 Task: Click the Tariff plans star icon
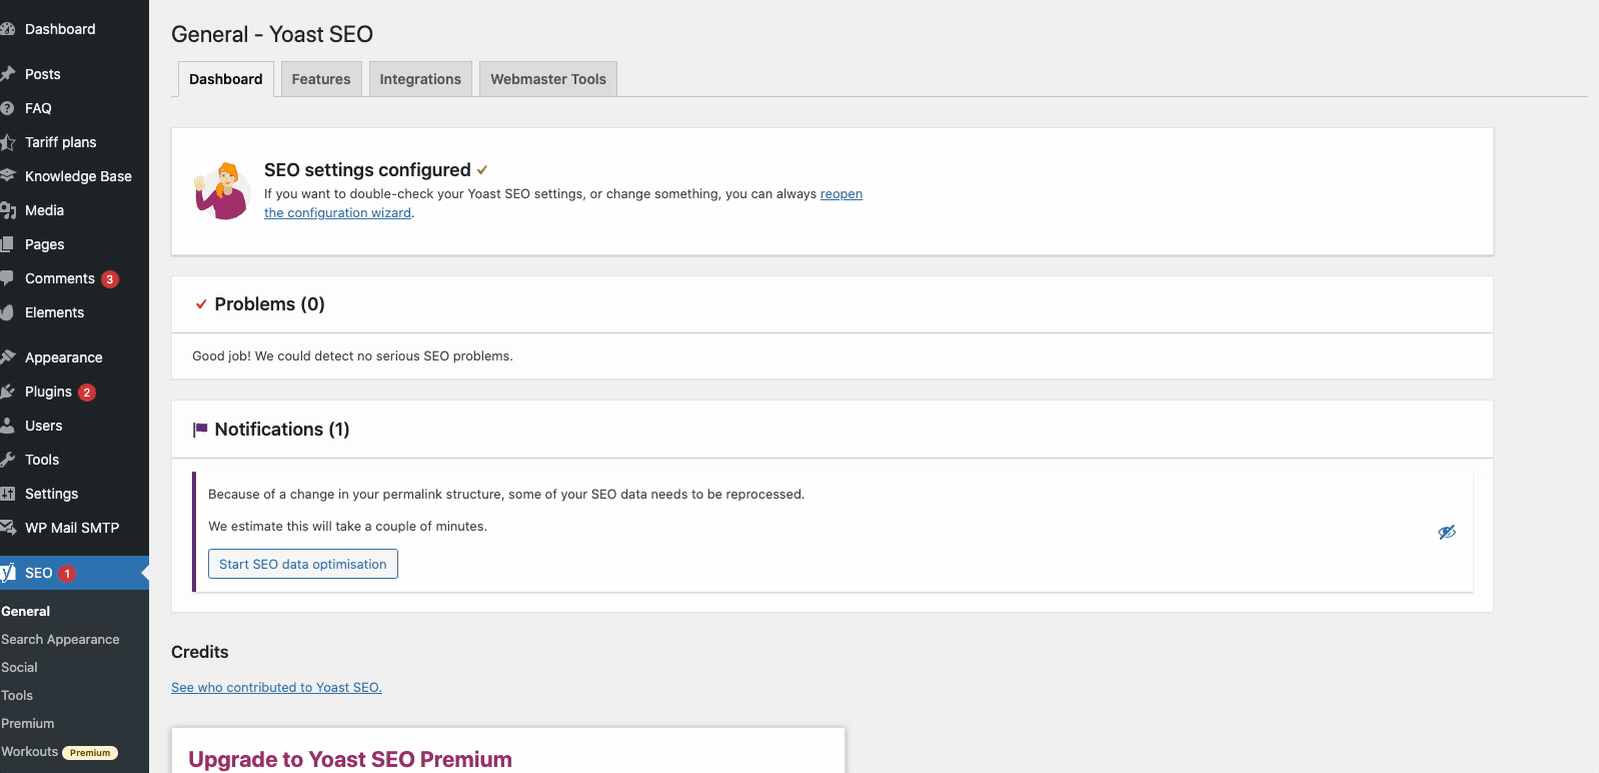pos(7,142)
